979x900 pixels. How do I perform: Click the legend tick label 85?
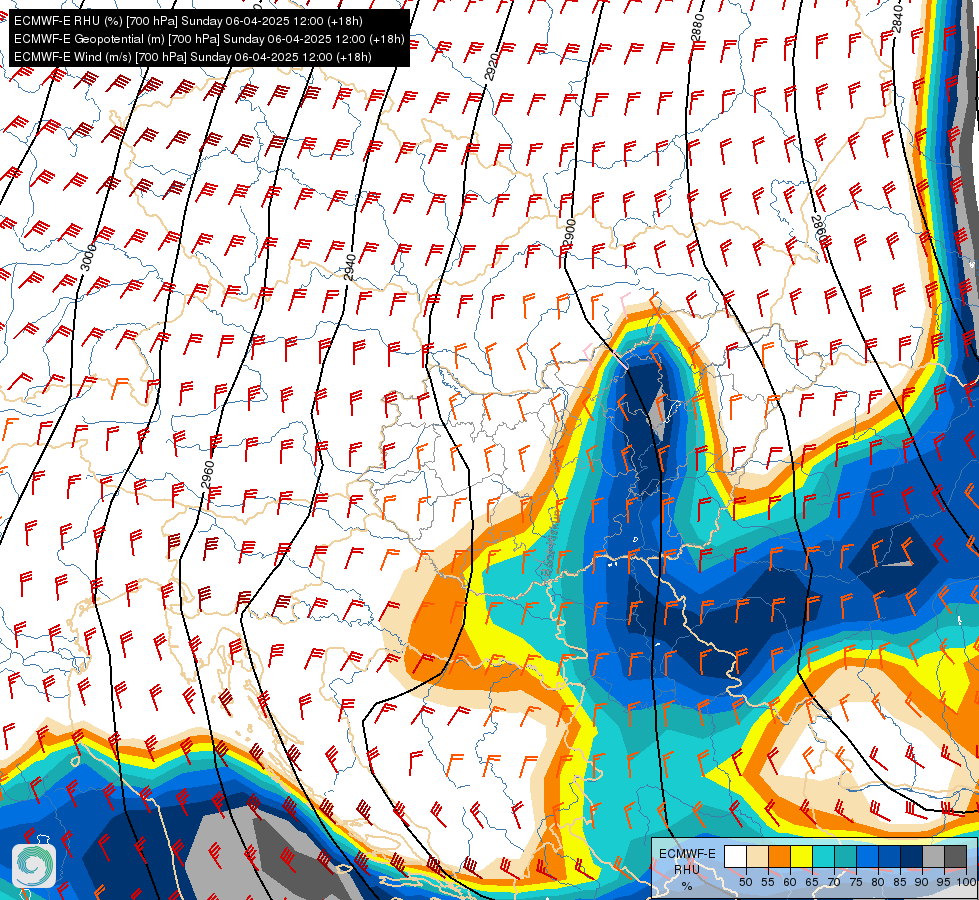click(x=900, y=882)
